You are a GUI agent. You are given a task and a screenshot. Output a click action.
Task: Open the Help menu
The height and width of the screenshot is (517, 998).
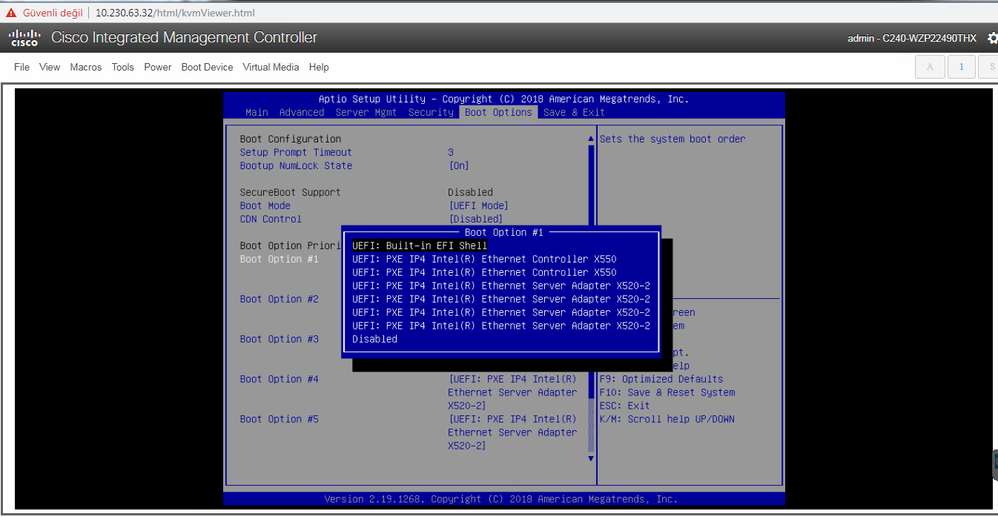319,67
